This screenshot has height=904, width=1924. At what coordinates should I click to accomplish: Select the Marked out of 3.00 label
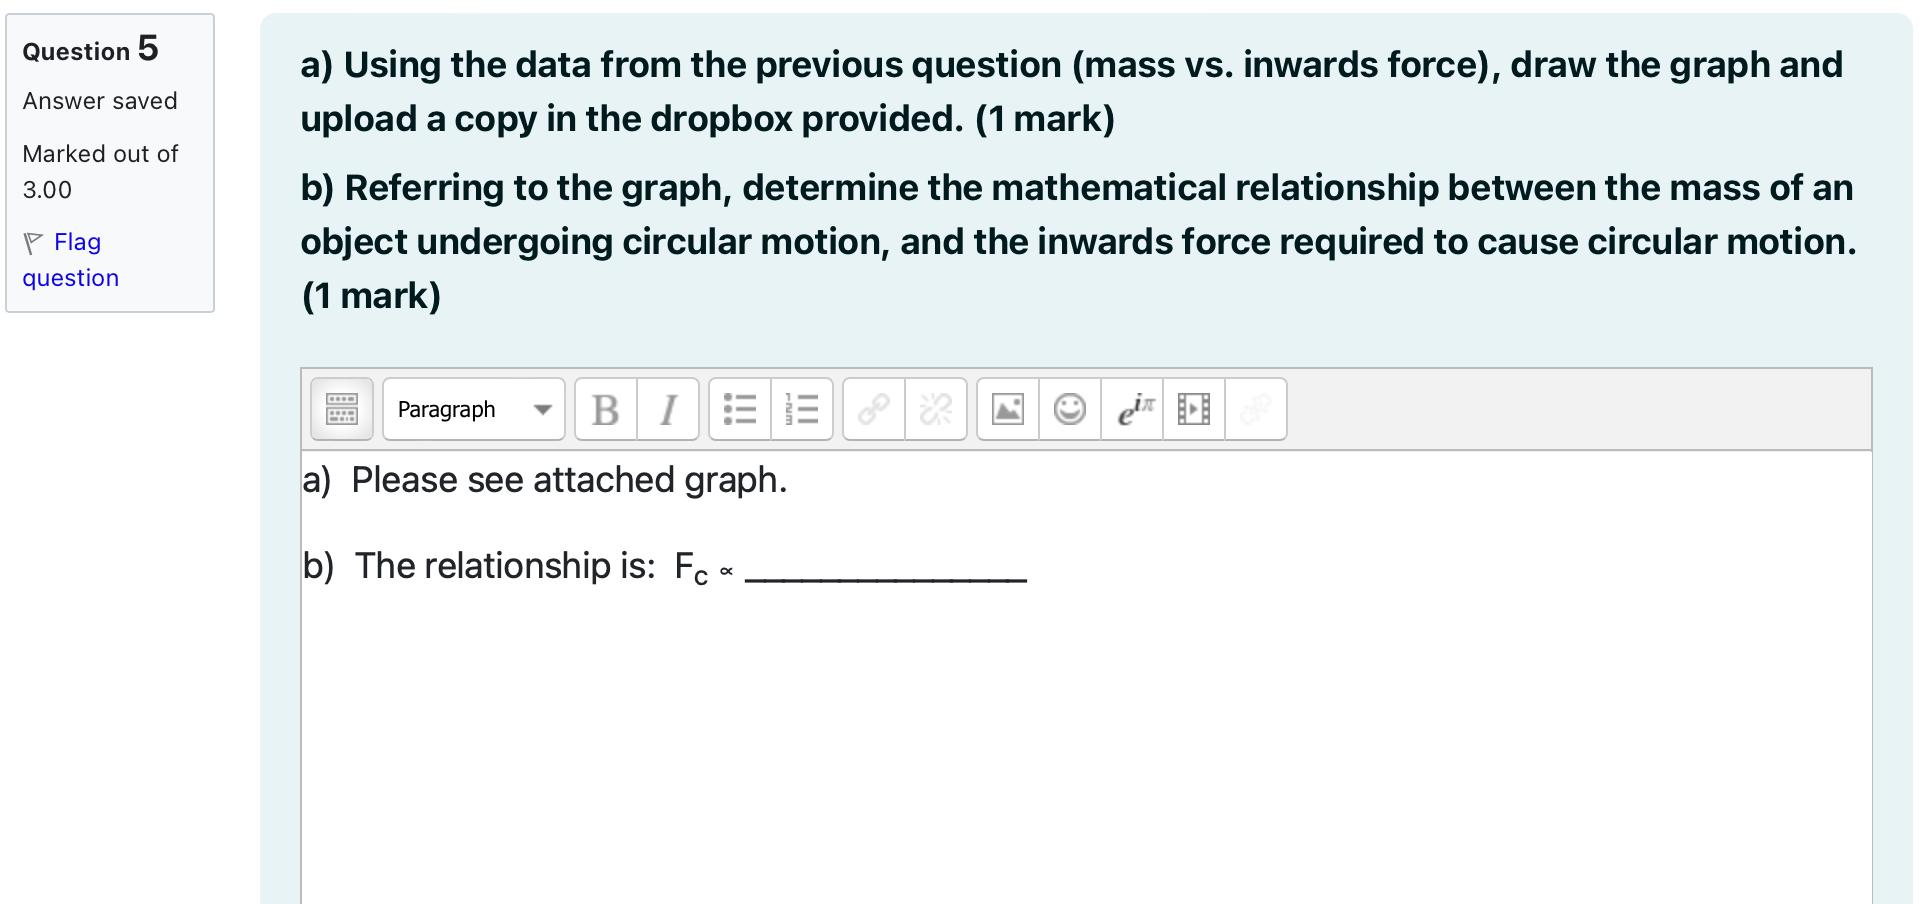click(x=99, y=171)
